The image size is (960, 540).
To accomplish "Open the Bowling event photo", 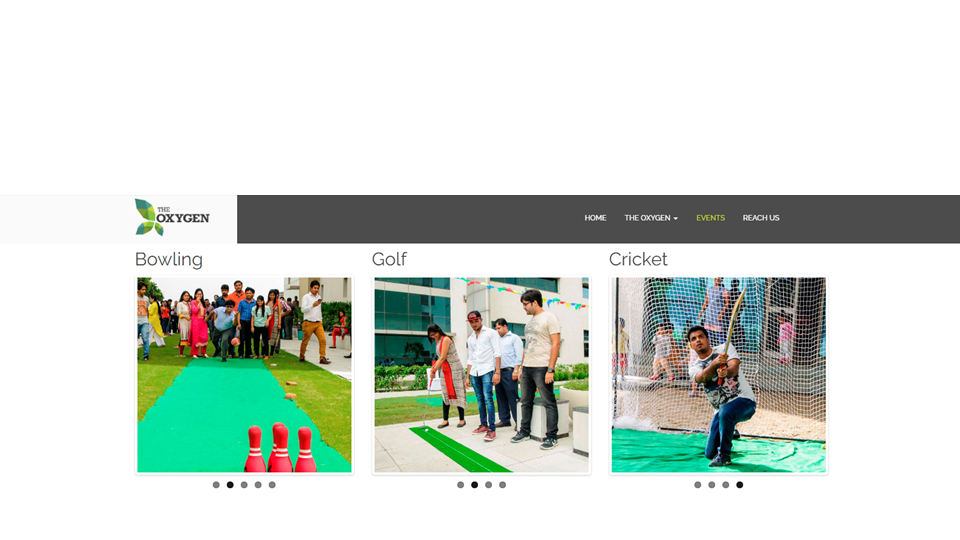I will tap(244, 375).
